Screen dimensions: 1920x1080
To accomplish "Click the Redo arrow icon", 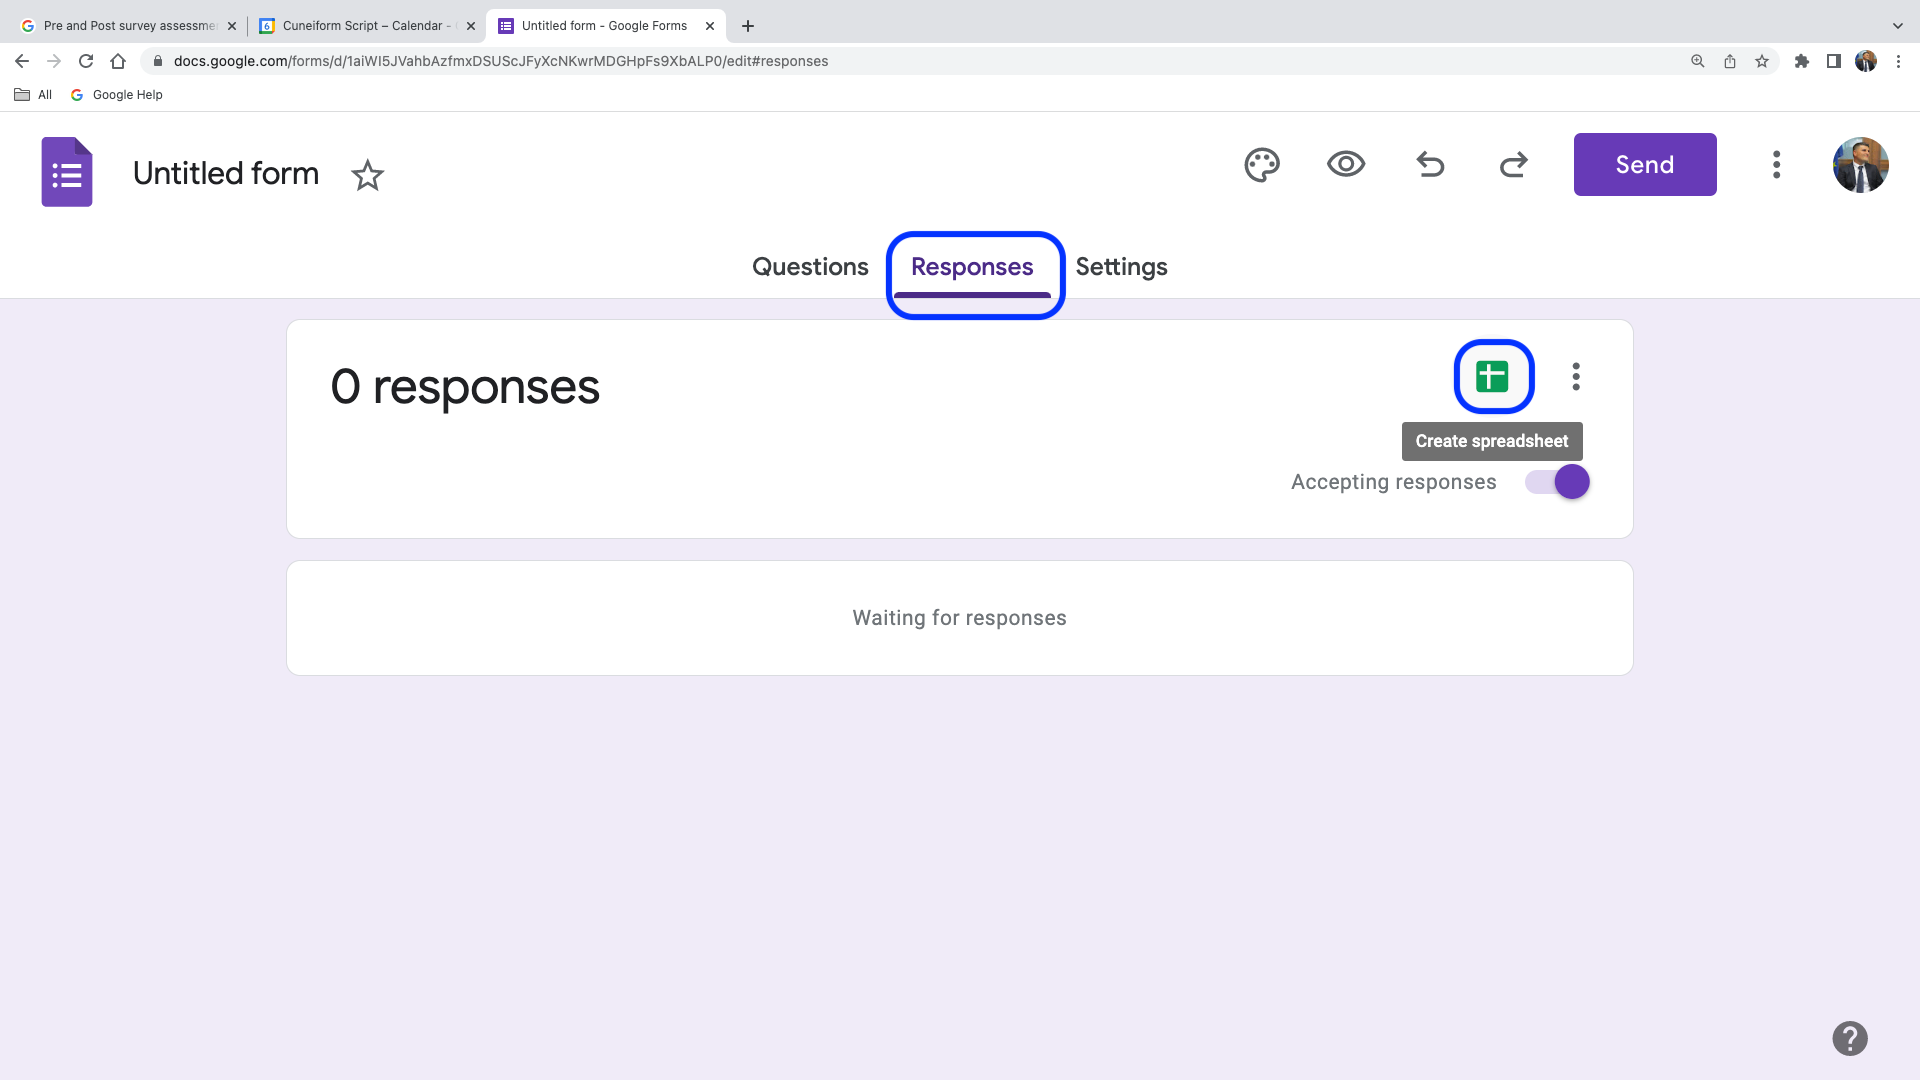I will (x=1514, y=164).
